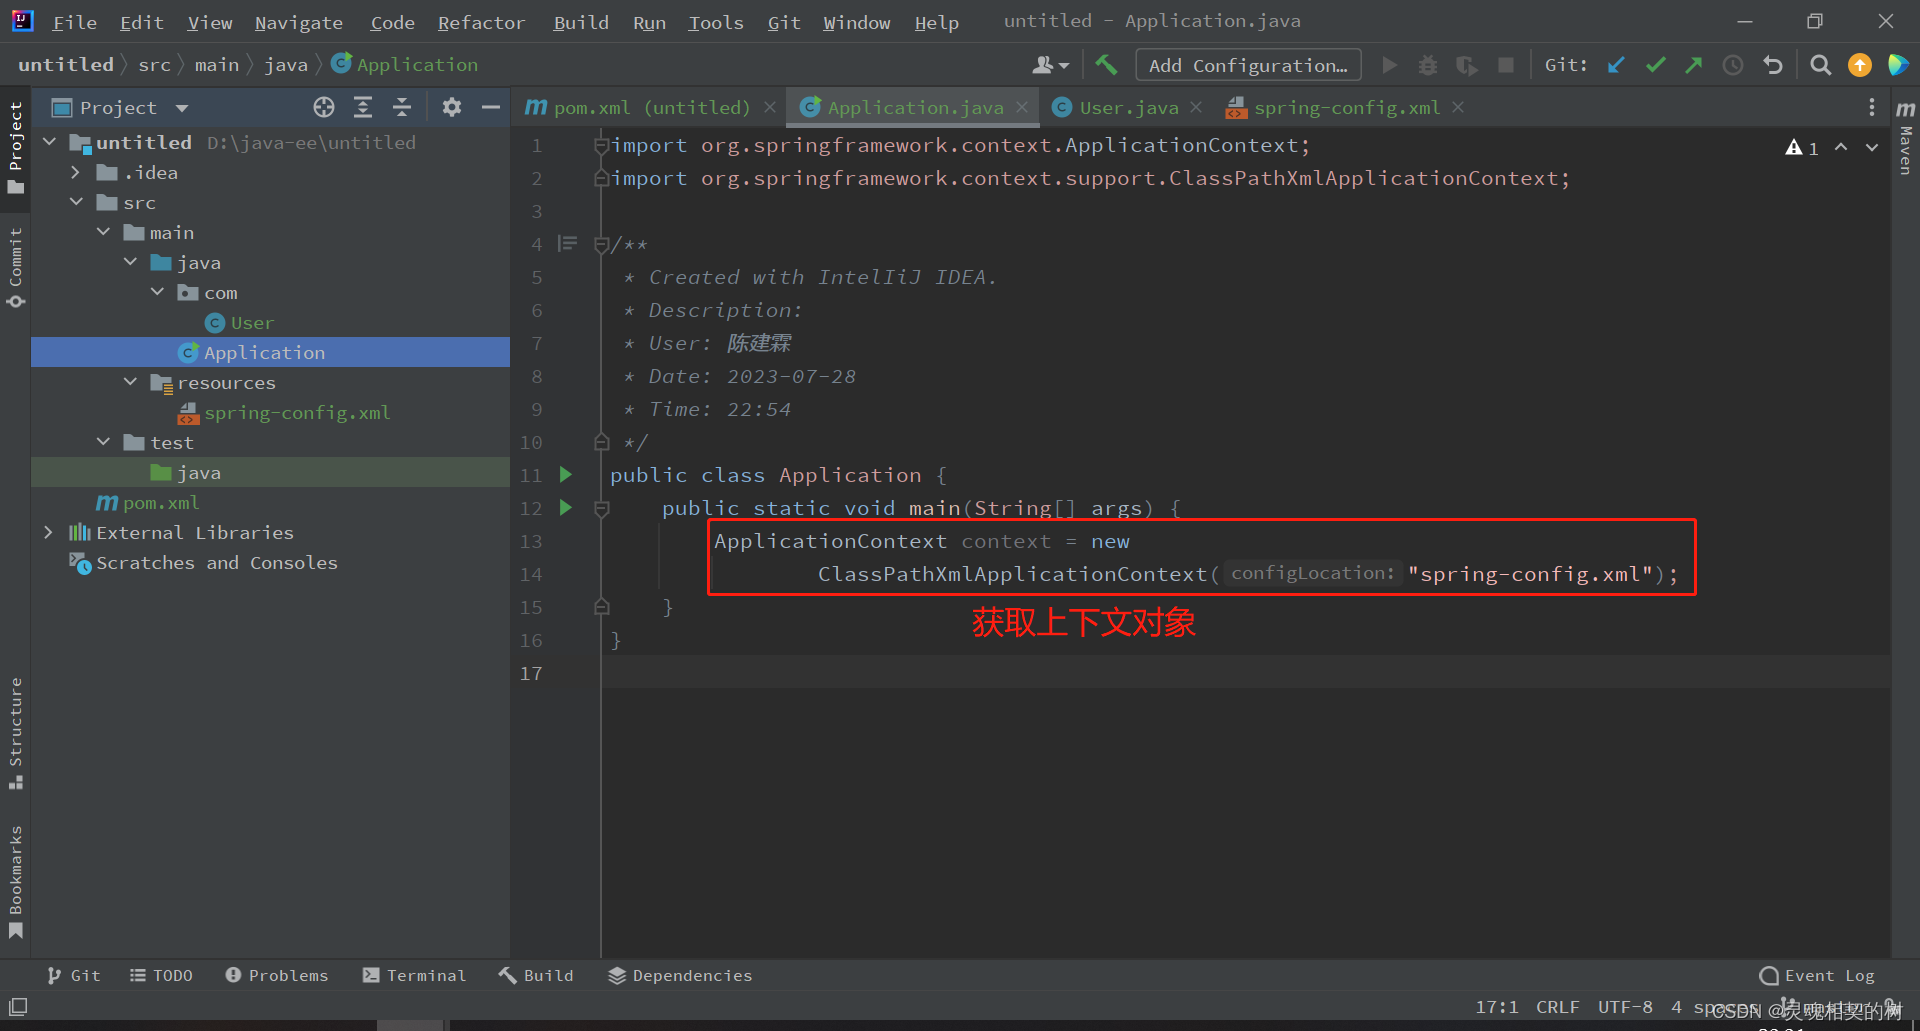Screen dimensions: 1920x1031
Task: Toggle the Problems tool window
Action: tap(277, 975)
